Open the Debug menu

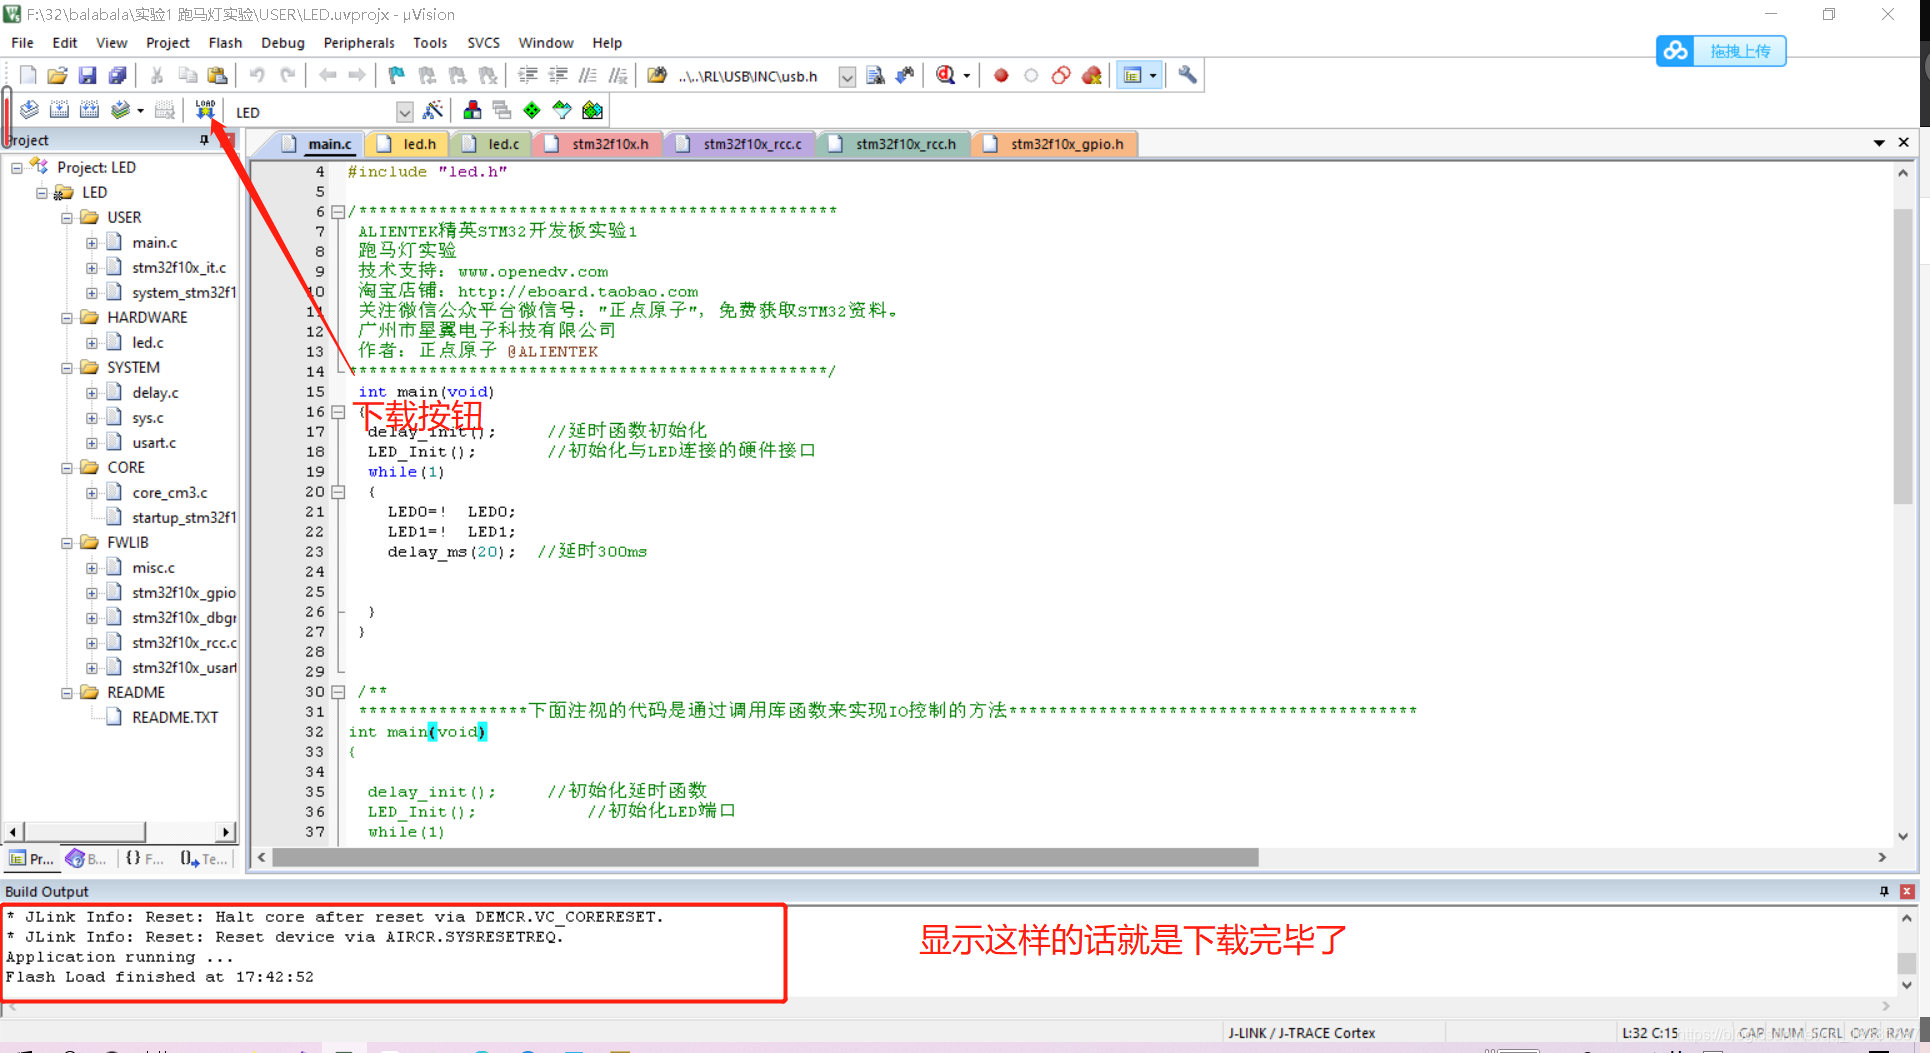tap(283, 43)
